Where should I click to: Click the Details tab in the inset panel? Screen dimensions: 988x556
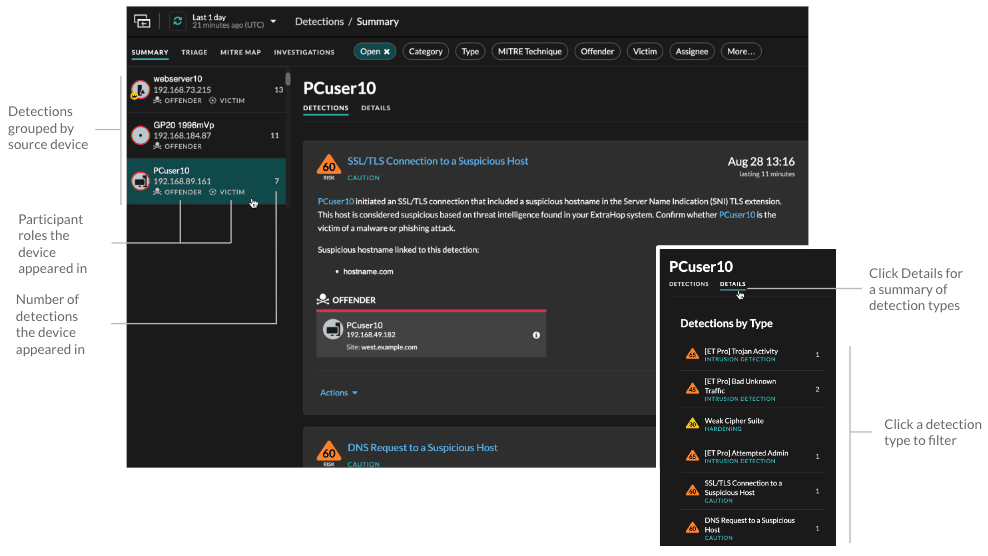[x=732, y=284]
